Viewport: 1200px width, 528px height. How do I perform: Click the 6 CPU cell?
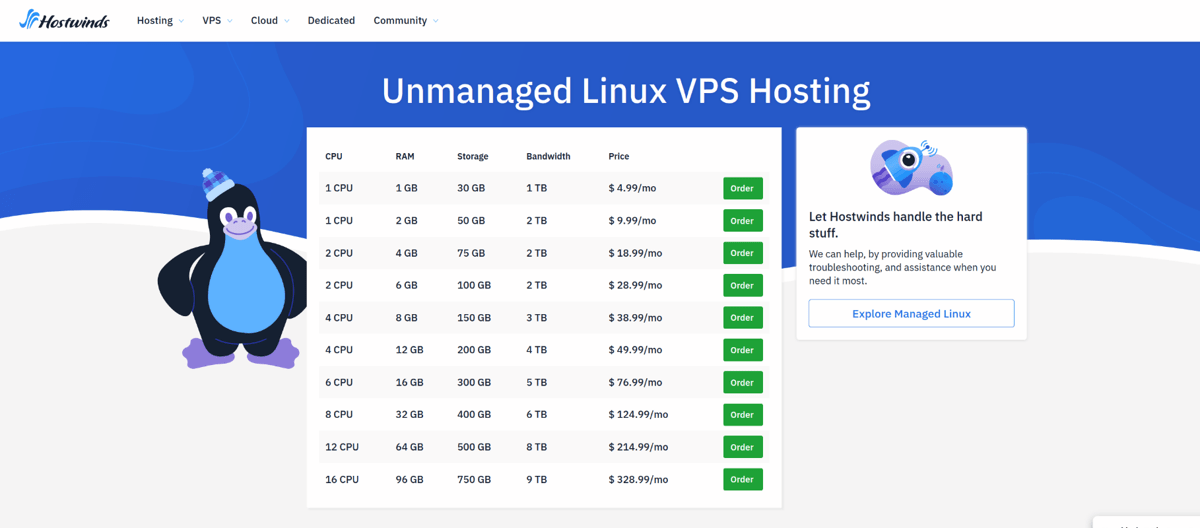tap(339, 382)
